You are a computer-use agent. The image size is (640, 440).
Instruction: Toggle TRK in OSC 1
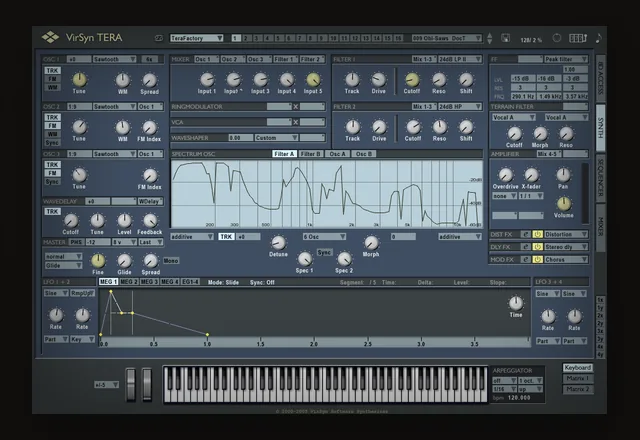click(52, 71)
